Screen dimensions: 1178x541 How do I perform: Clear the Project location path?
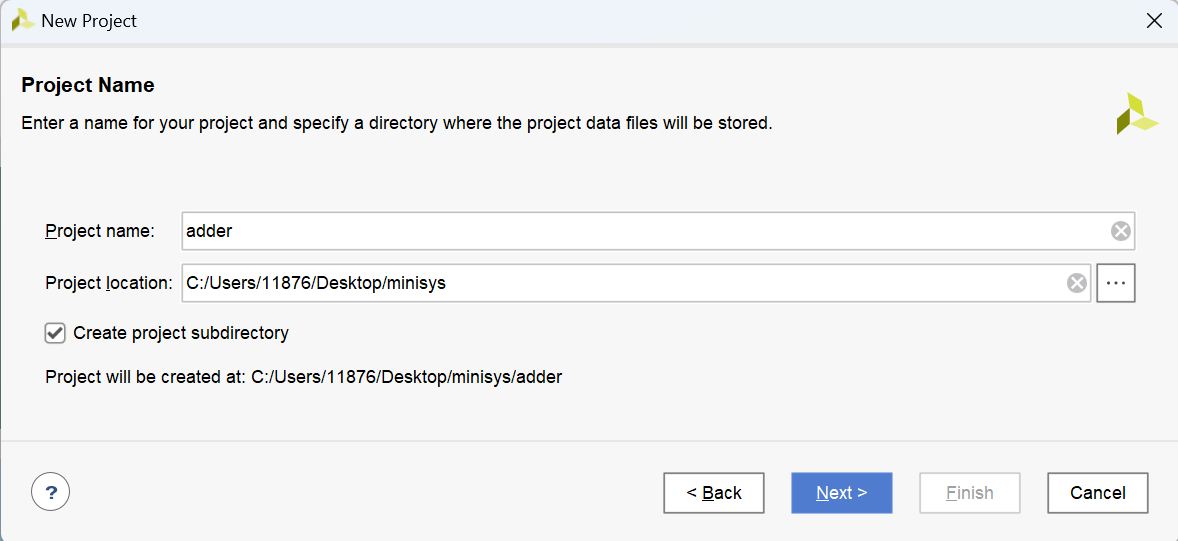click(1077, 283)
